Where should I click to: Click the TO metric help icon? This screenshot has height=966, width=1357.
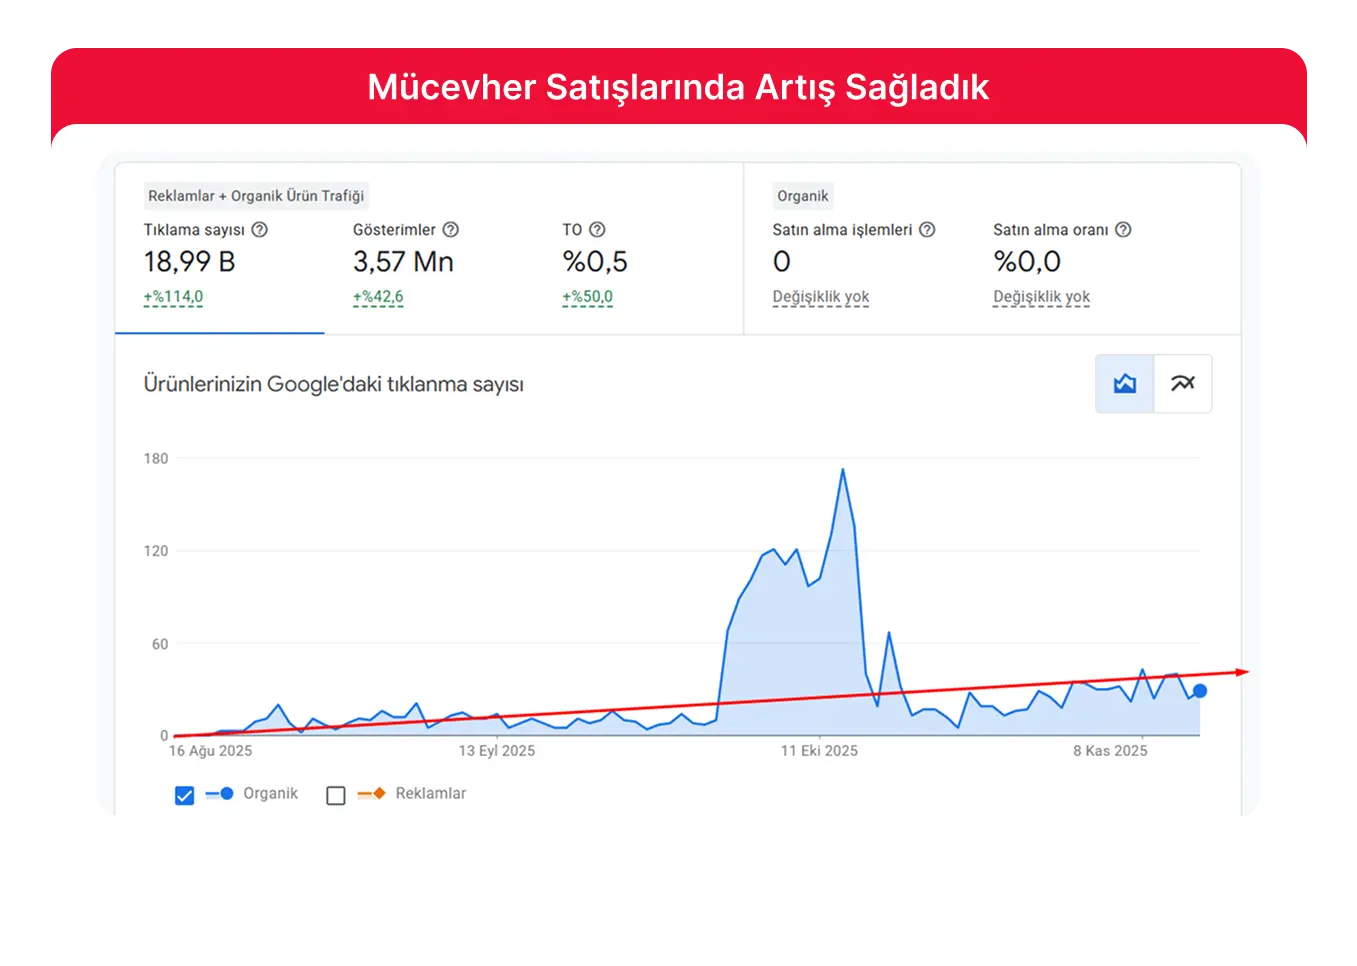597,229
